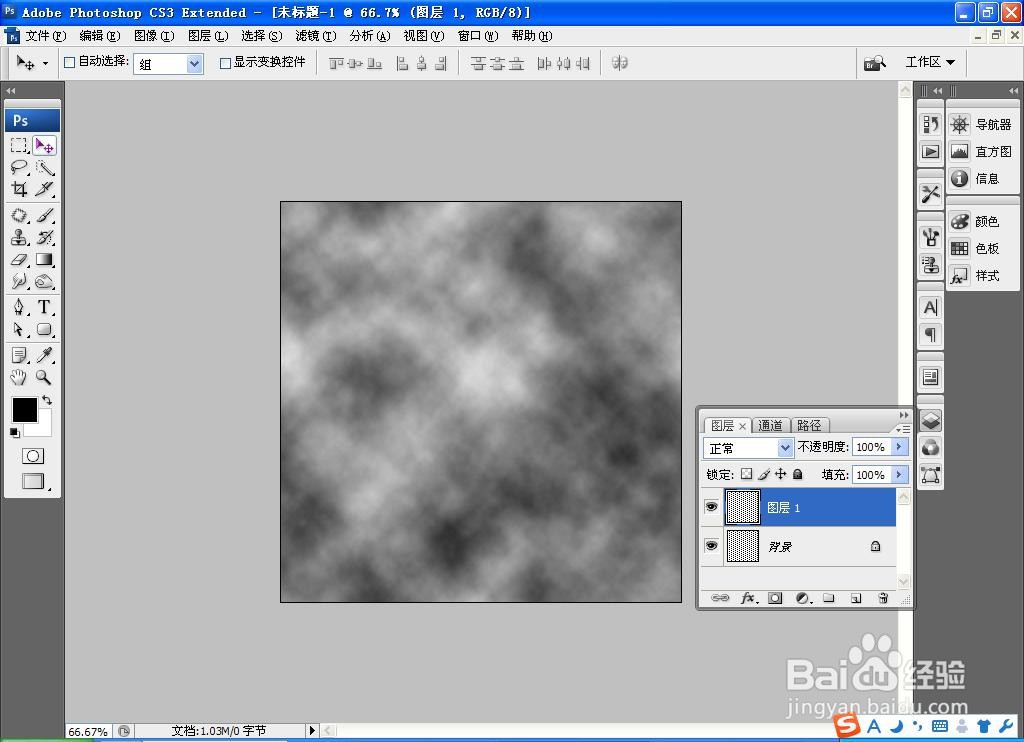
Task: Select the Crop tool
Action: click(19, 189)
